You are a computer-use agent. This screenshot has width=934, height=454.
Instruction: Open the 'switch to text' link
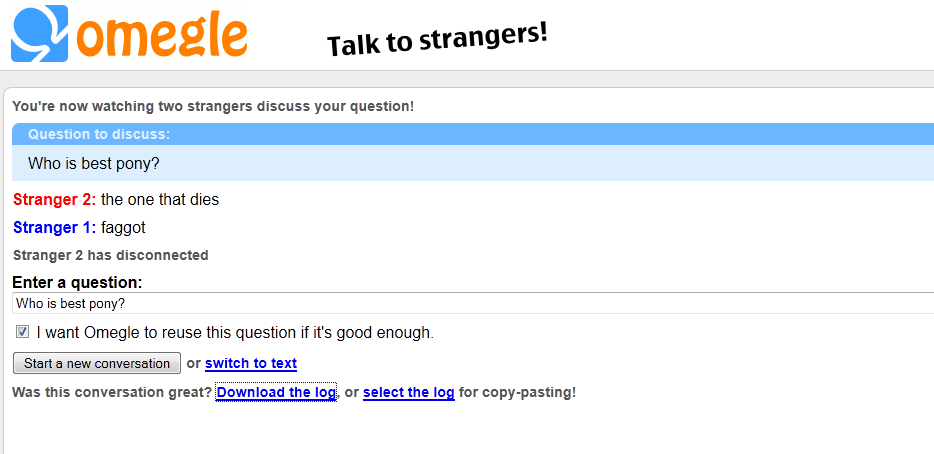pos(251,363)
